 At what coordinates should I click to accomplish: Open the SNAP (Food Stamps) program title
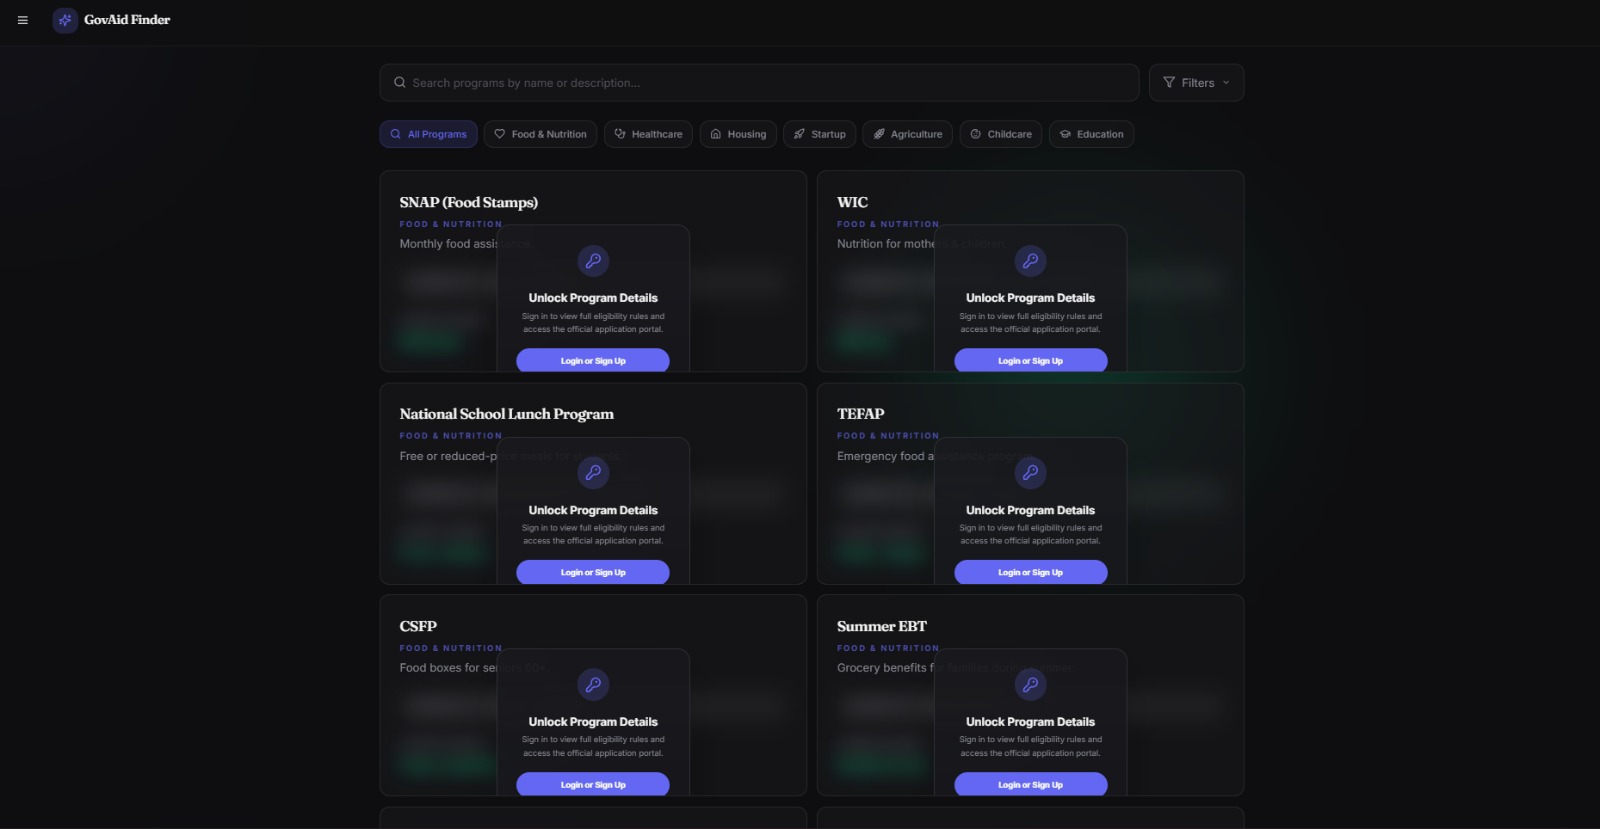pos(469,202)
